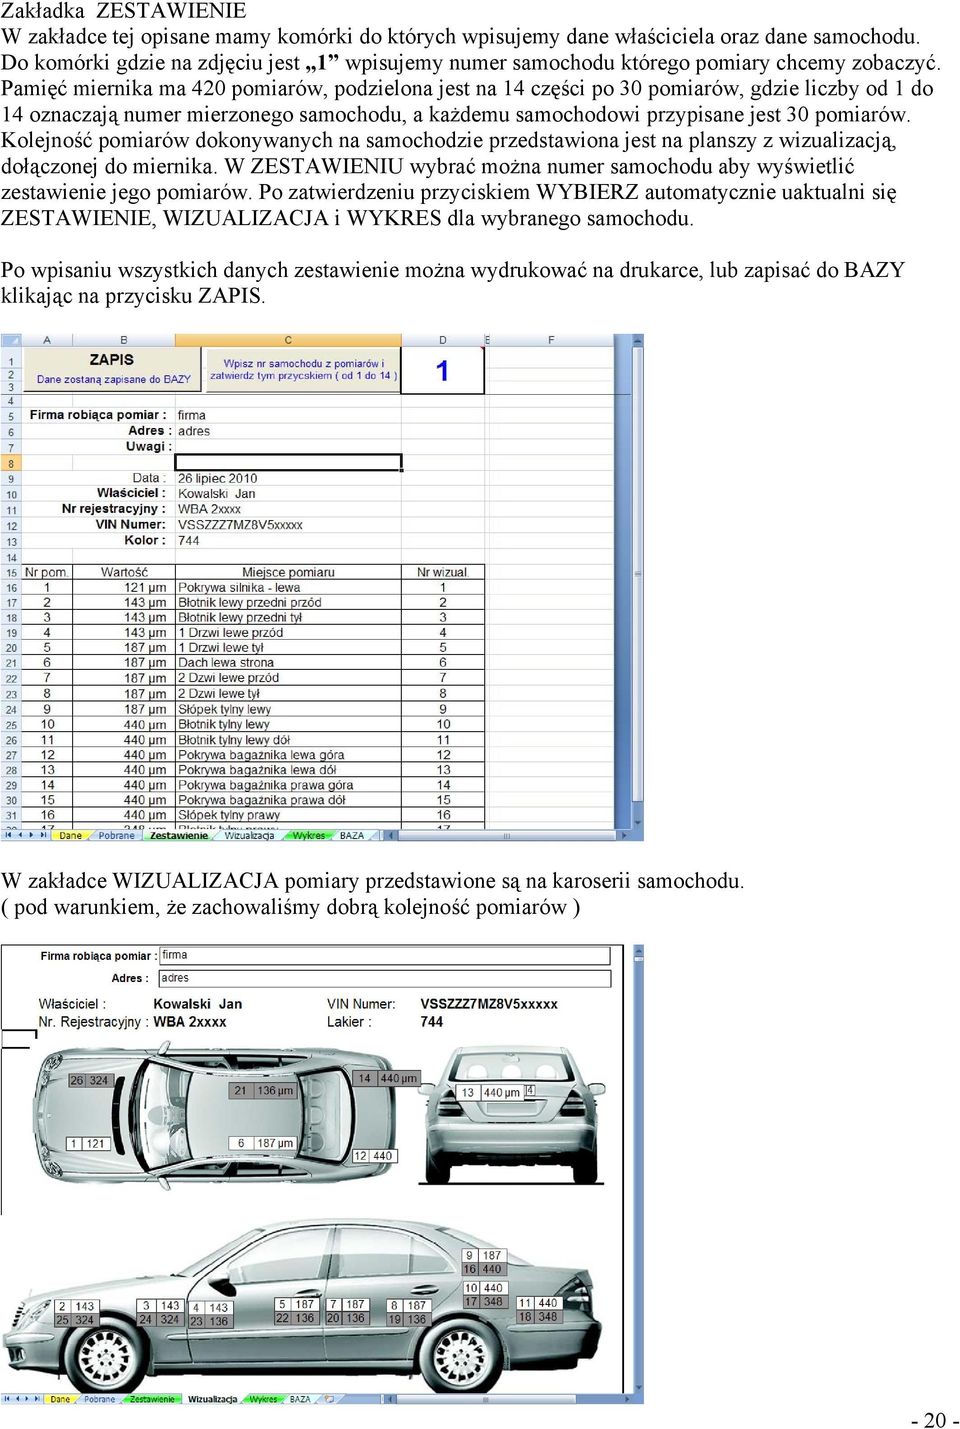Select column F header
Image resolution: width=960 pixels, height=1429 pixels.
[x=551, y=340]
